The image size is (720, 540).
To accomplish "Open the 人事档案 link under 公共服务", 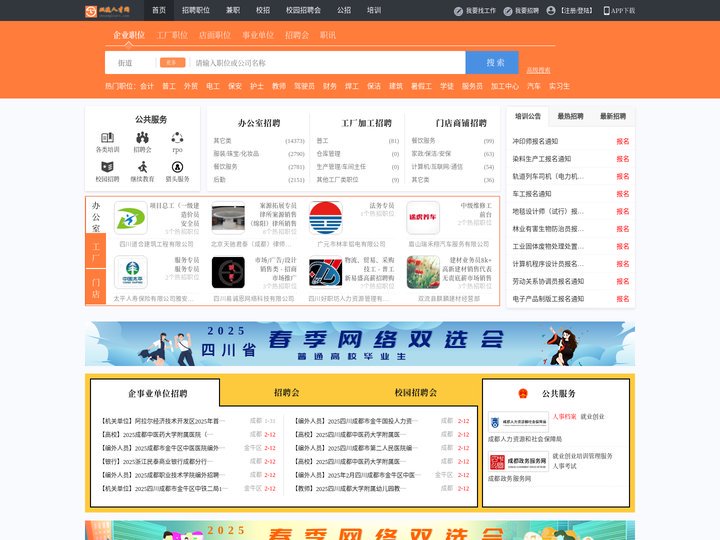I will (x=564, y=417).
